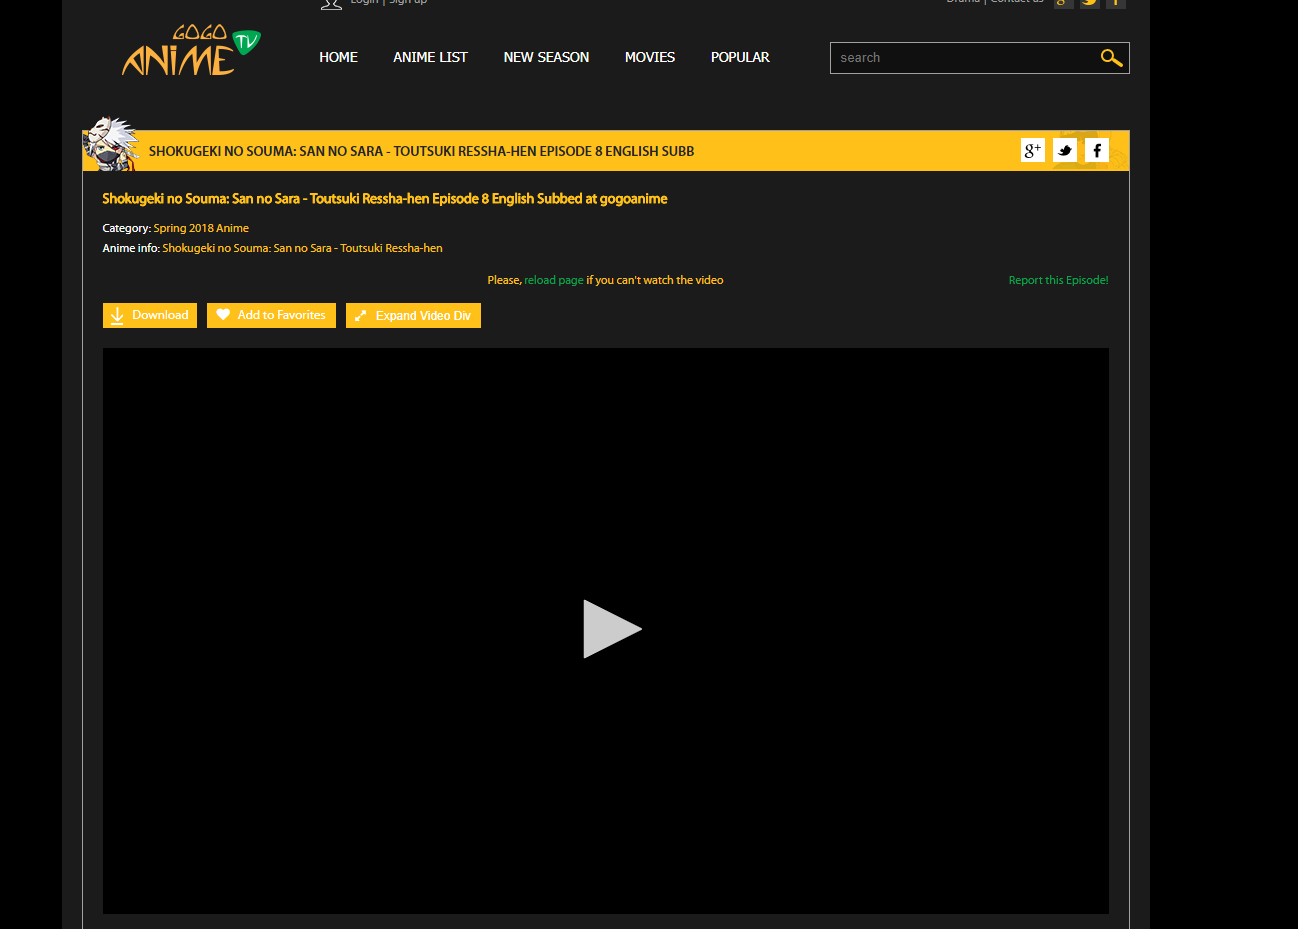Image resolution: width=1298 pixels, height=929 pixels.
Task: Open the Anime List page
Action: pos(430,57)
